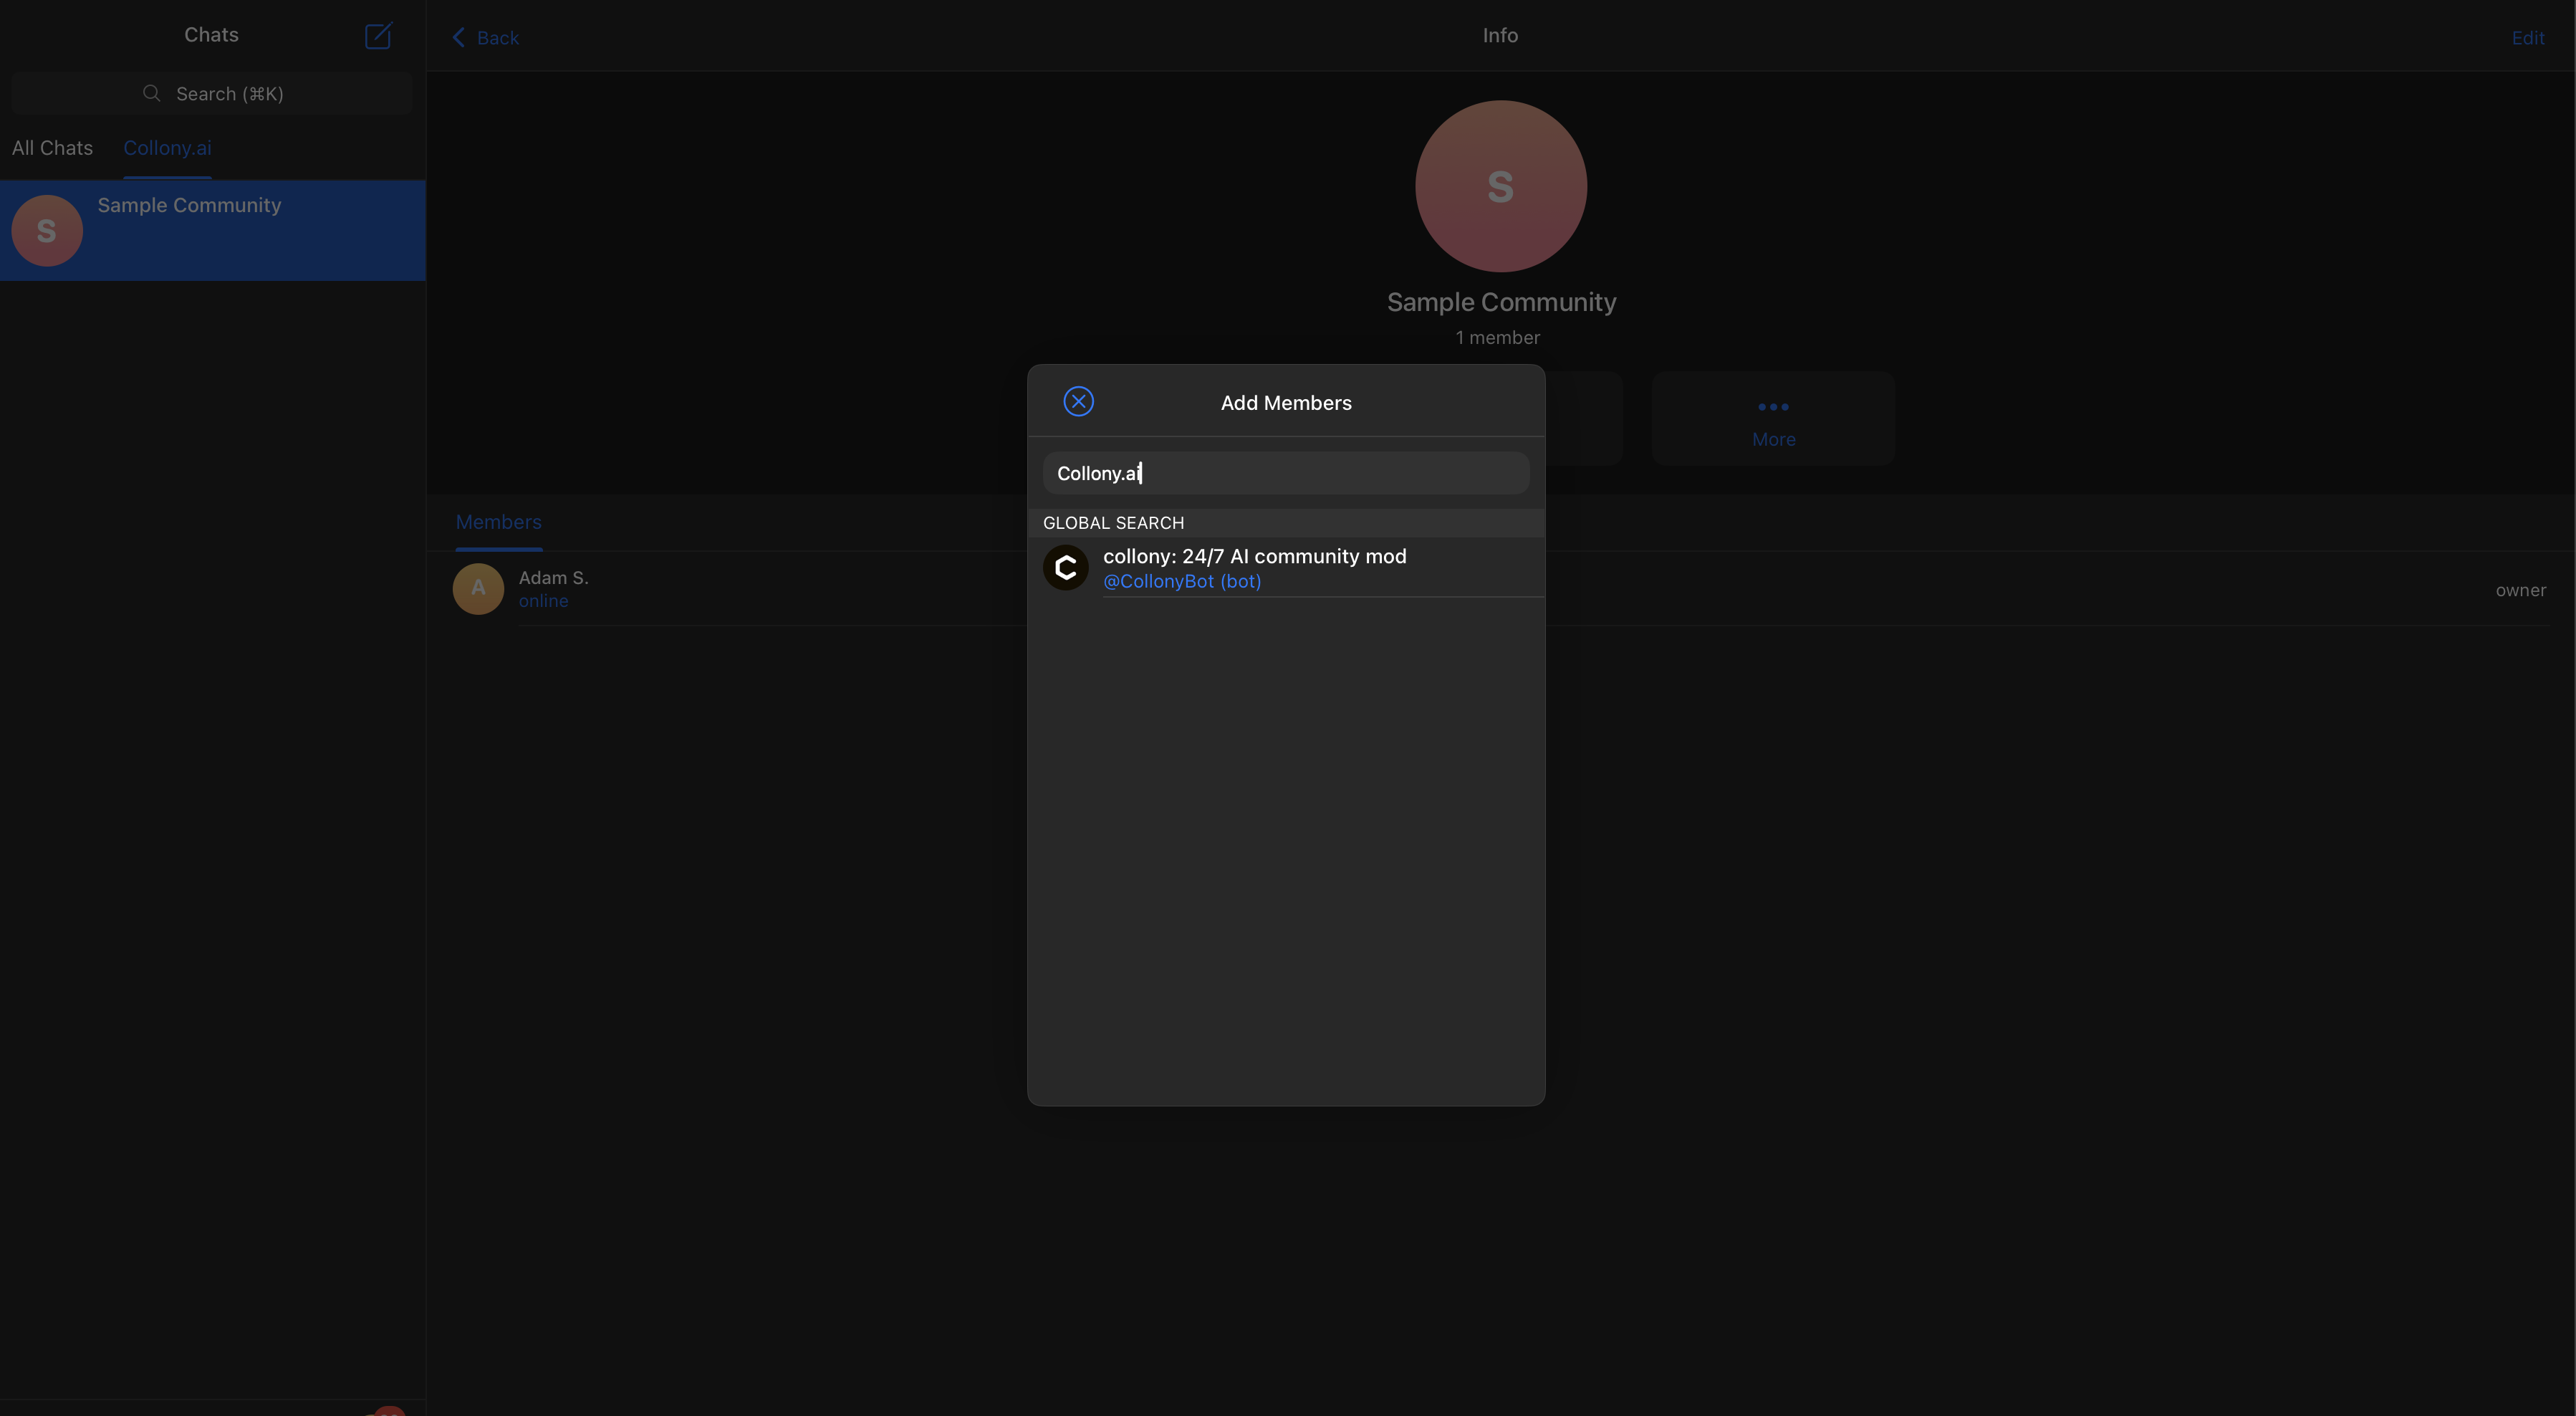
Task: Open @CollonyBot (bot) profile link
Action: click(1181, 581)
